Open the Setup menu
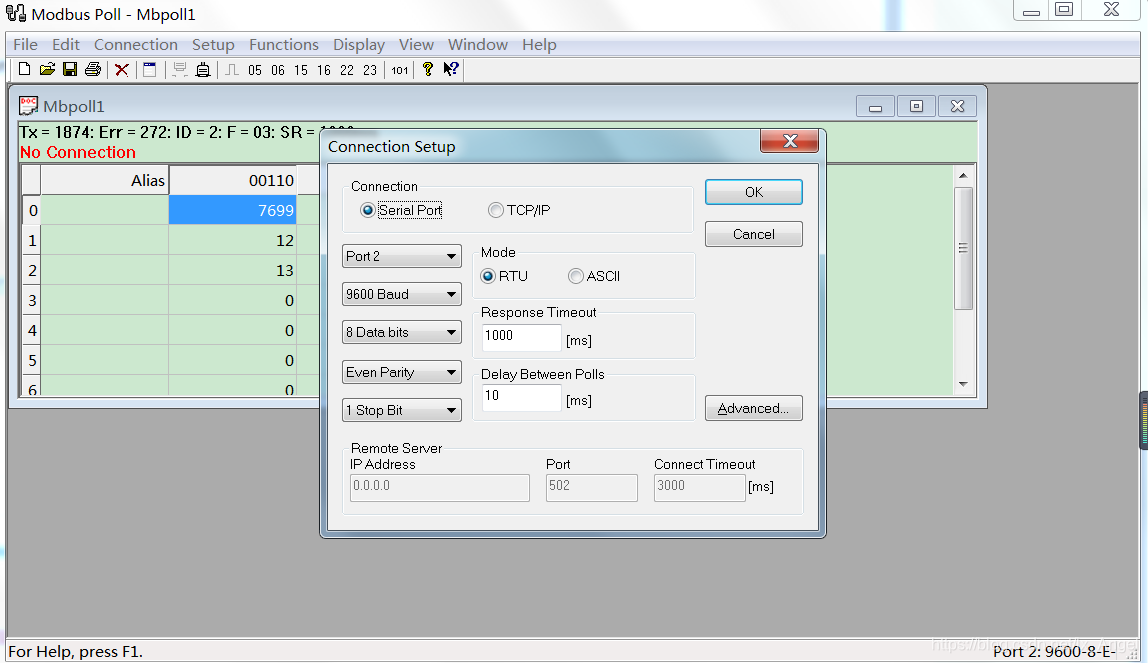Image resolution: width=1148 pixels, height=663 pixels. tap(213, 45)
